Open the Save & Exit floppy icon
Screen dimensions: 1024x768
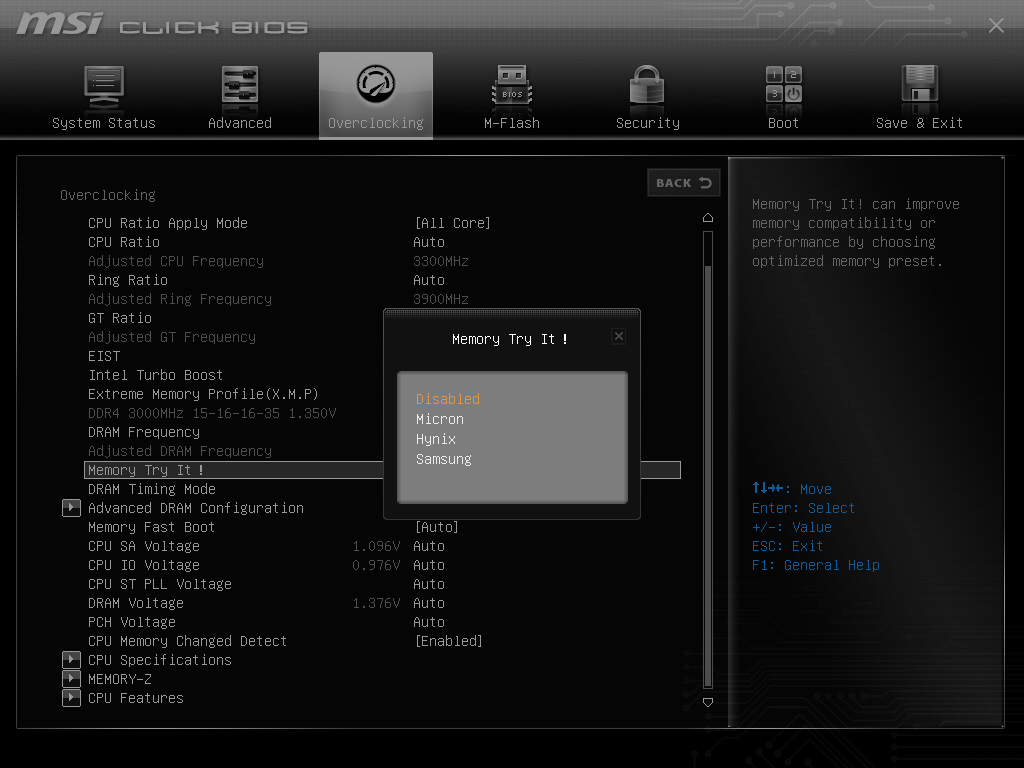(920, 86)
